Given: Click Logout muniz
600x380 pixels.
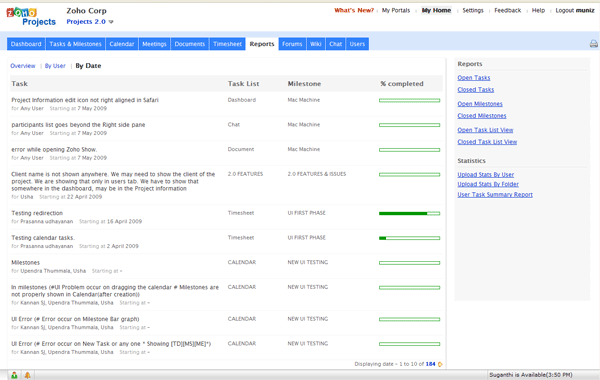Looking at the screenshot, I should coord(575,10).
